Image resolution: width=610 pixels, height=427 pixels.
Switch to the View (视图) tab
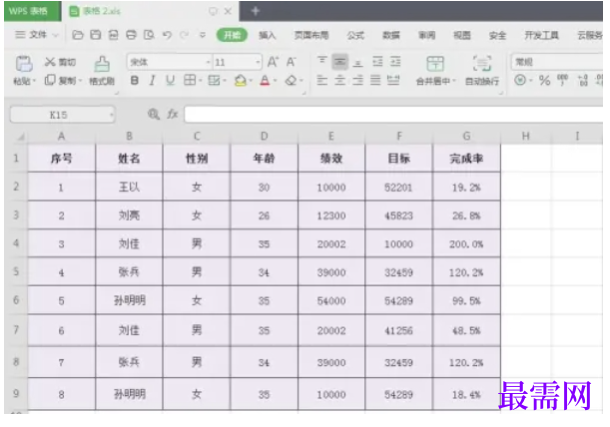pyautogui.click(x=462, y=35)
